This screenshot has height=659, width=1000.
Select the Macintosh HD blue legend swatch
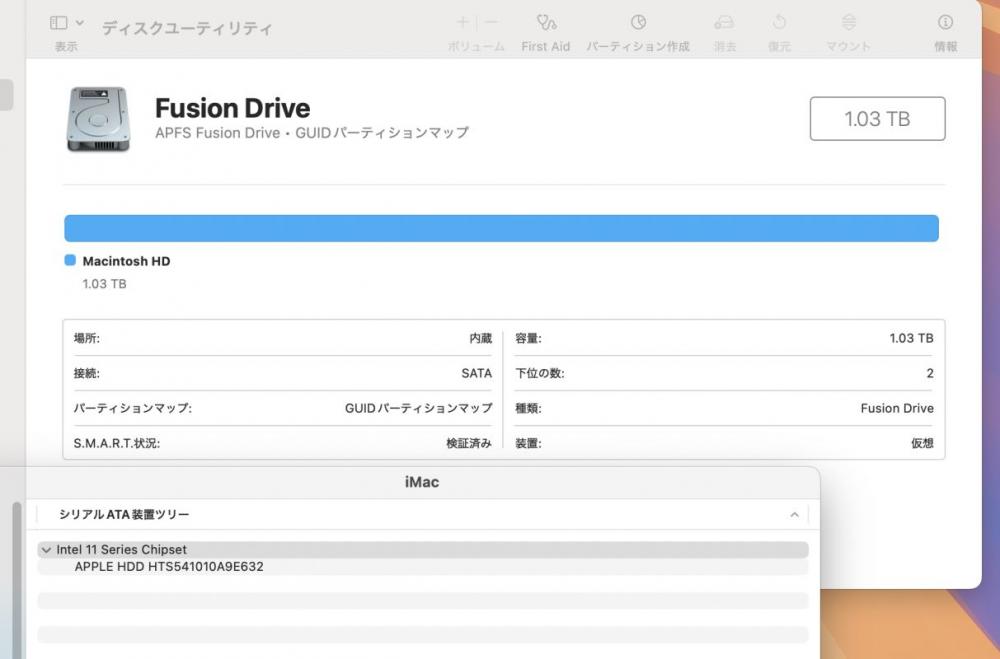tap(70, 260)
